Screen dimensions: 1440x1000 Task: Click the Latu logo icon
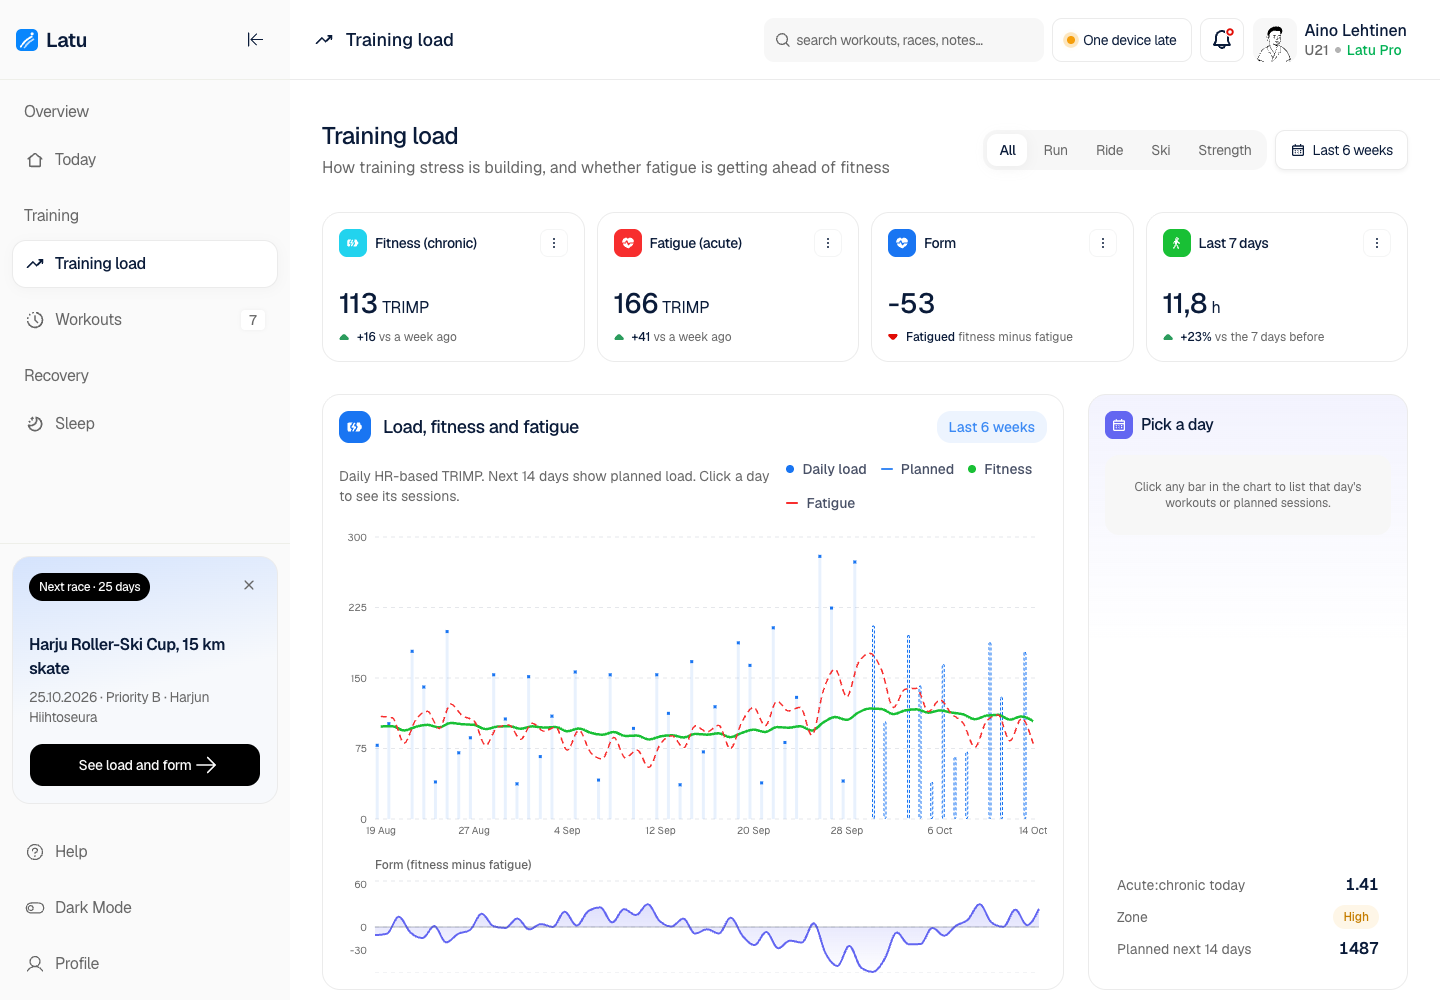(27, 40)
